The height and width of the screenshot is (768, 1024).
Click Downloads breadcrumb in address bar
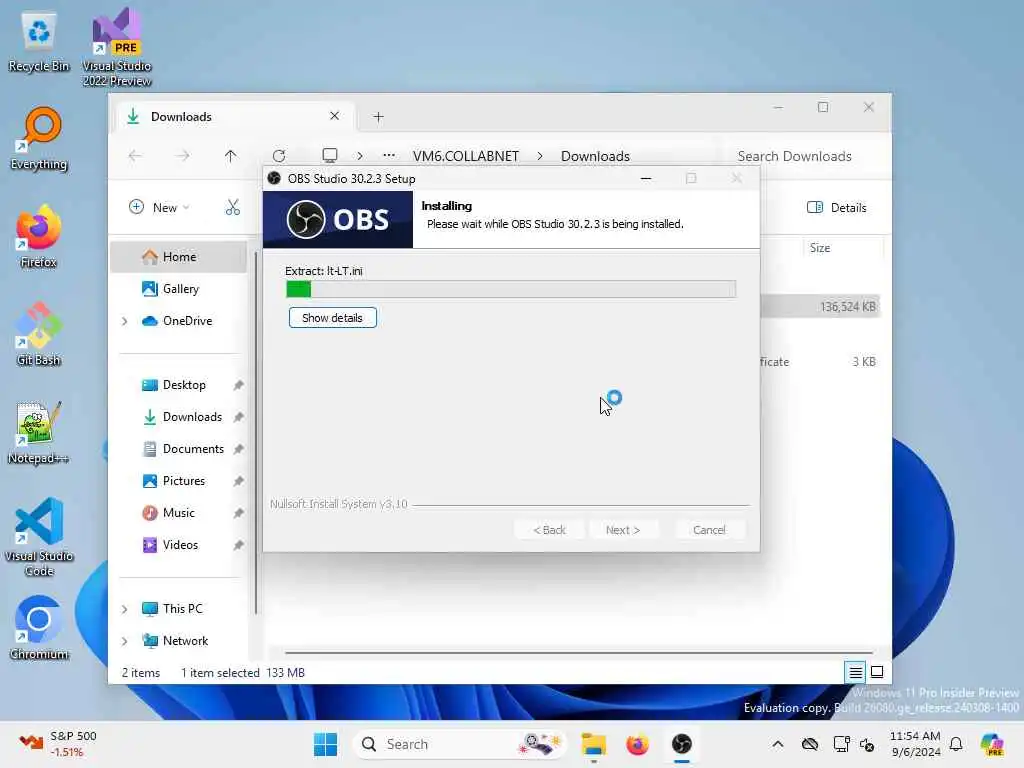[595, 156]
